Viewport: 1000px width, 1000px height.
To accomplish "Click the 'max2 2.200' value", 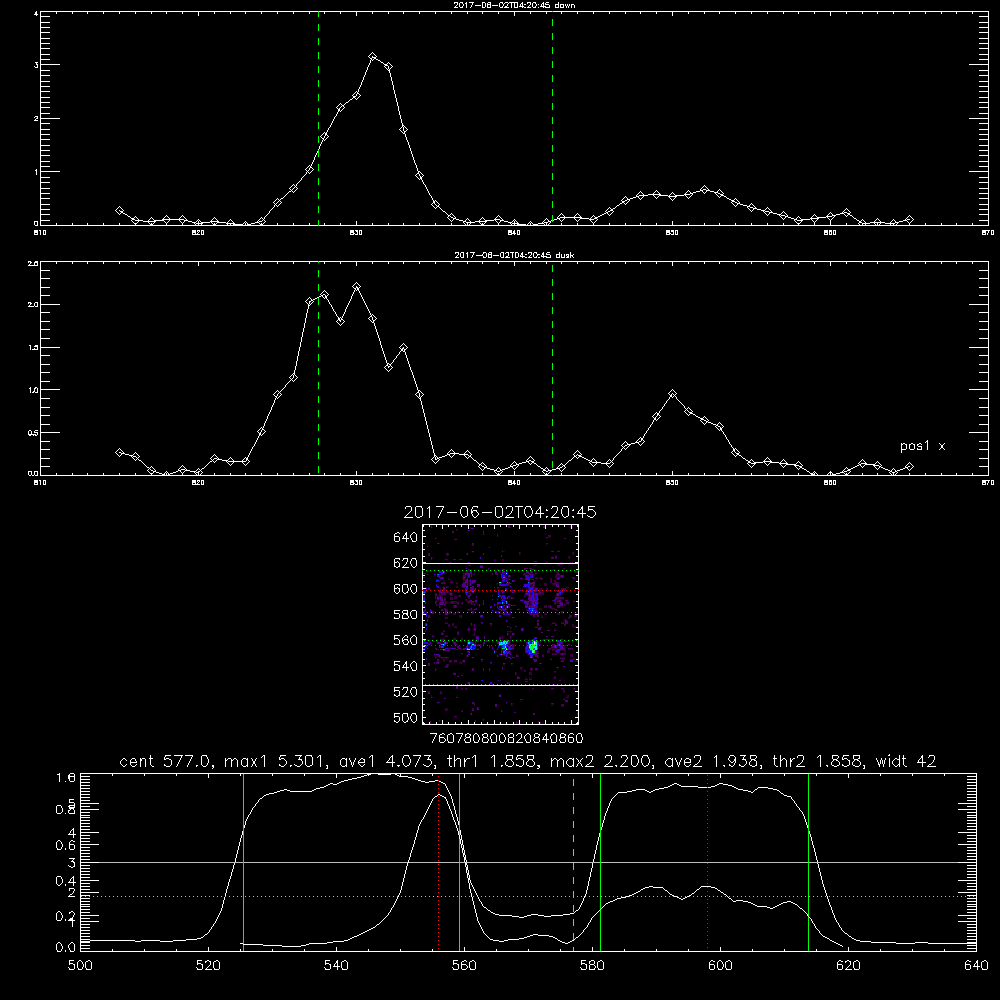I will (600, 761).
